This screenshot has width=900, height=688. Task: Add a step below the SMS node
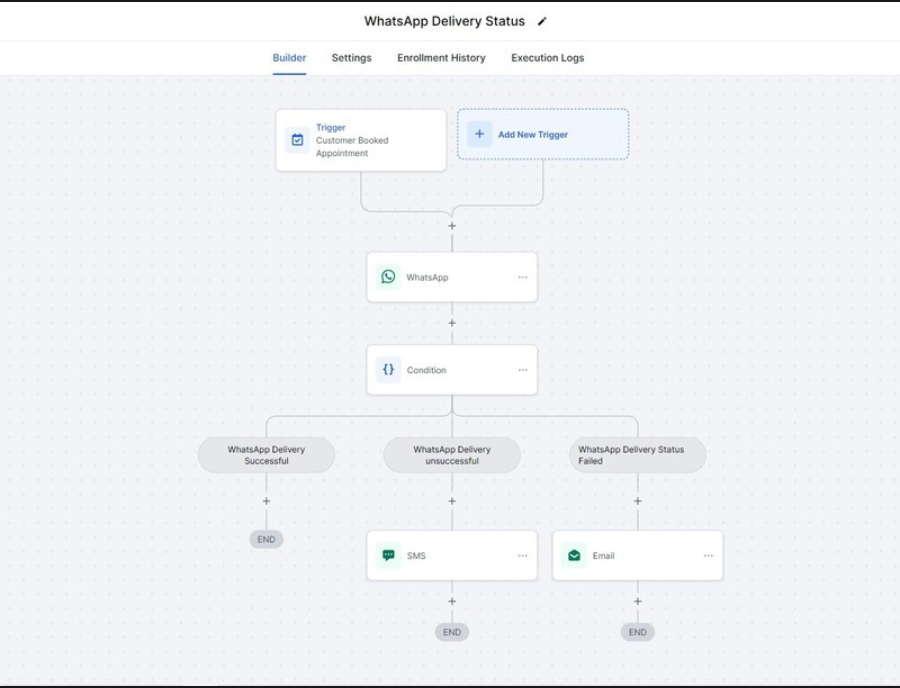(452, 601)
